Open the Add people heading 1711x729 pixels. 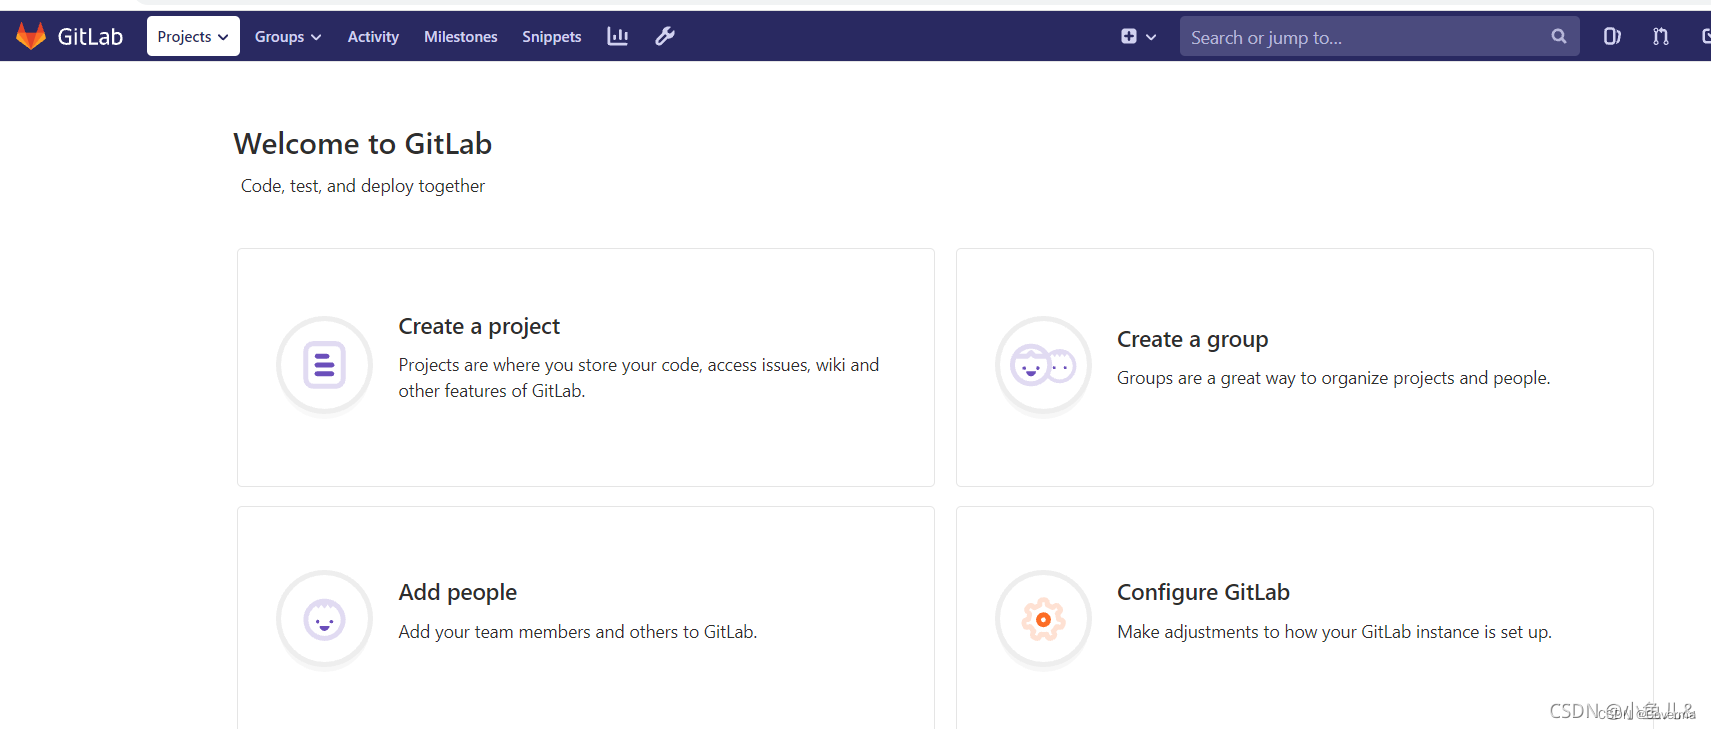point(457,592)
